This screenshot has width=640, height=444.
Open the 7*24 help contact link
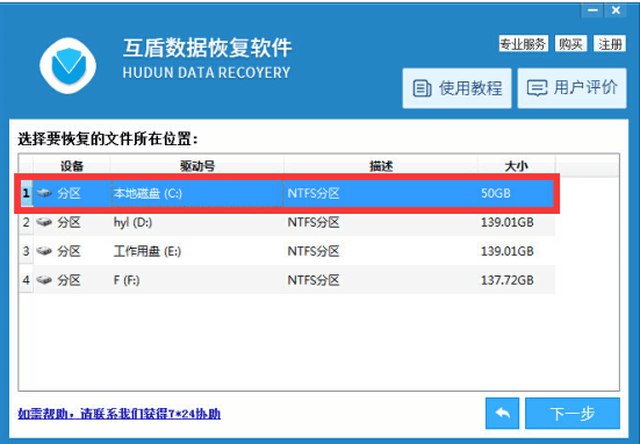pos(119,414)
